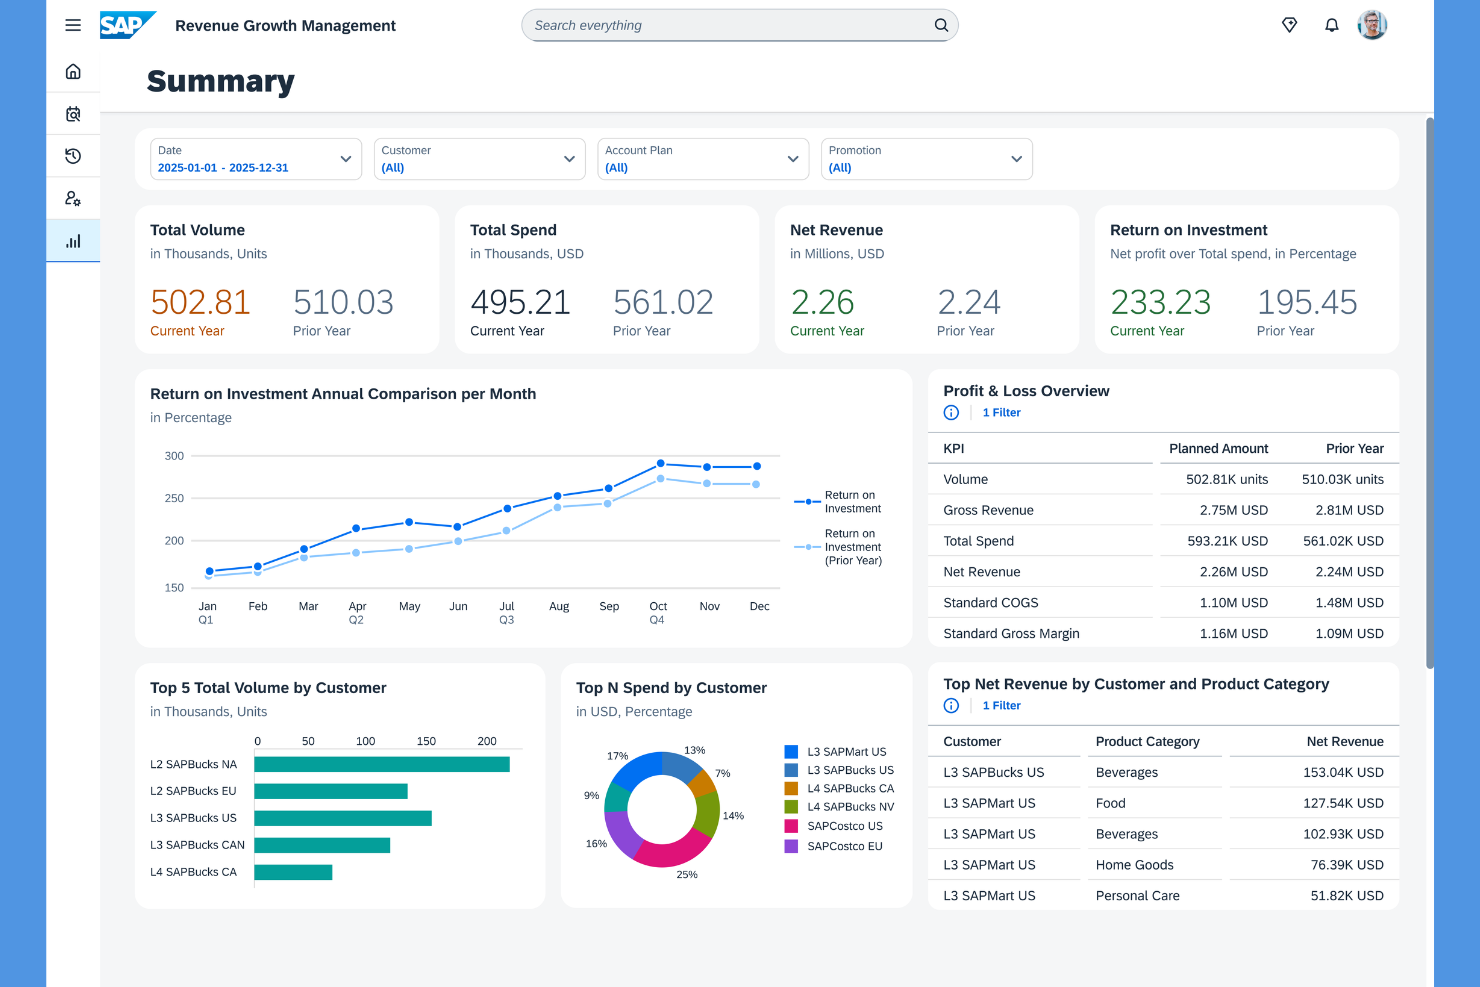
Task: Click the L3 SAPMart US blue legend swatch
Action: [791, 752]
